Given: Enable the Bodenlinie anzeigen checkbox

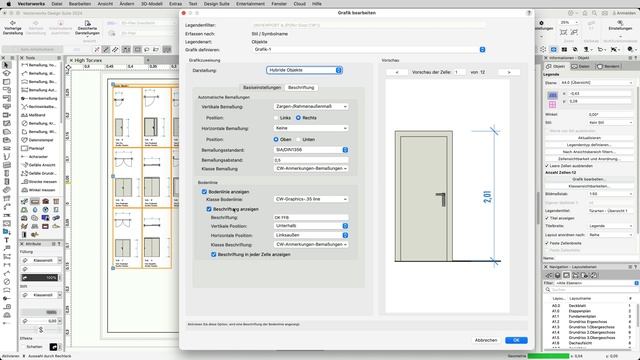Looking at the screenshot, I should coord(204,192).
